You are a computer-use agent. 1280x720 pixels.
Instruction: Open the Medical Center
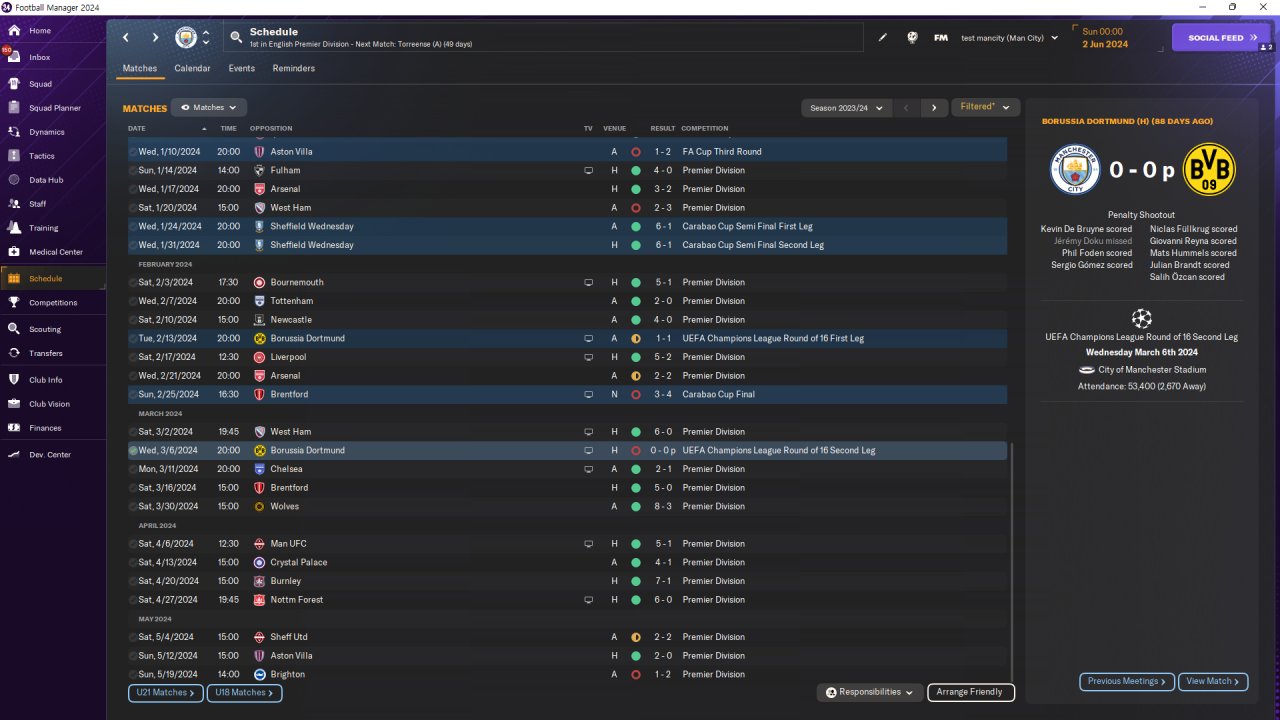(x=55, y=252)
